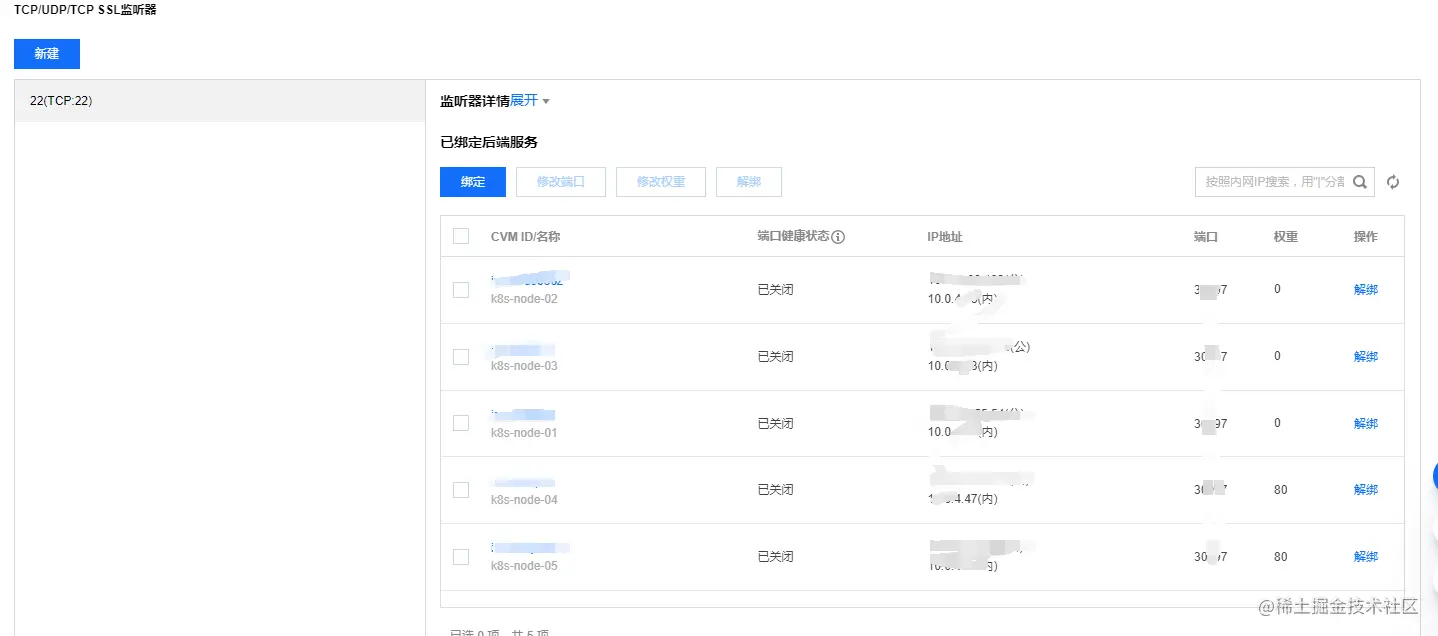Screen dimensions: 1438x636
Task: Toggle the select-all checkbox in table header
Action: point(461,237)
